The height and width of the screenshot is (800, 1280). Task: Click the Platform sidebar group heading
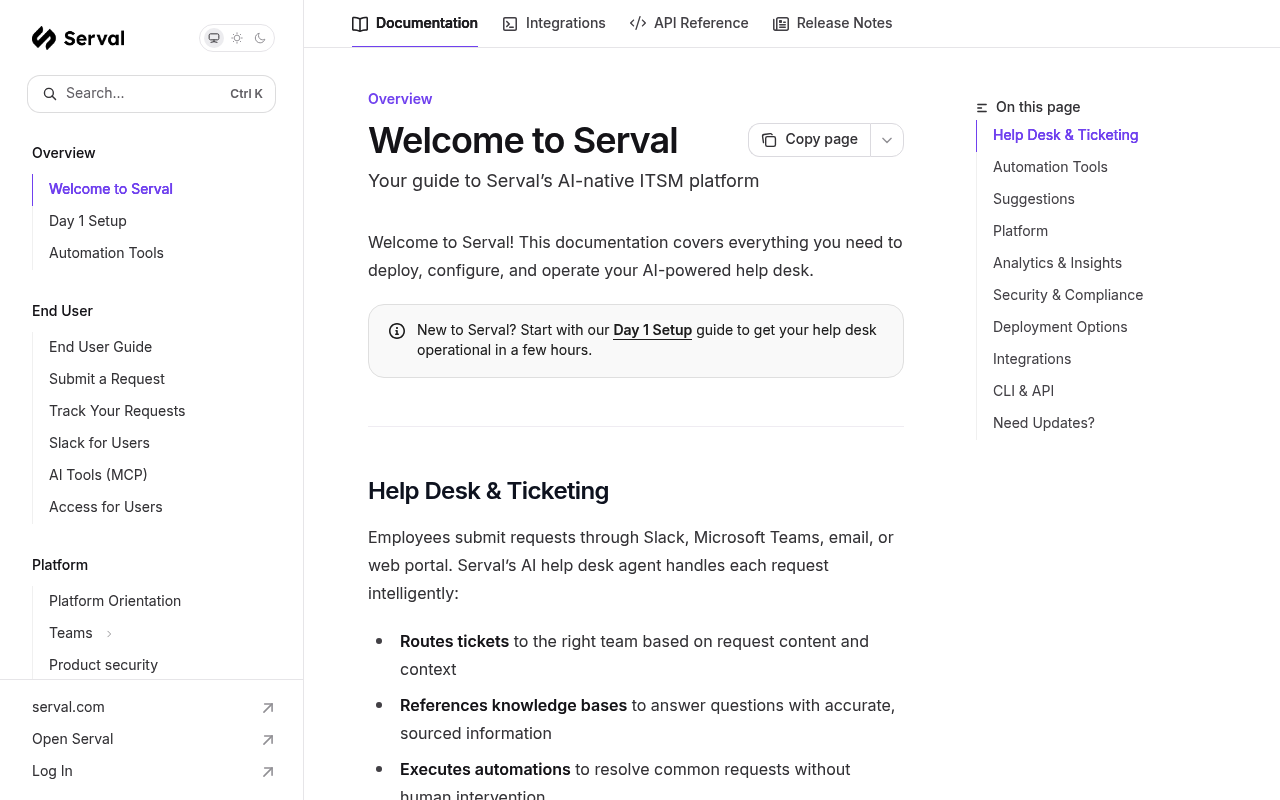[x=60, y=565]
